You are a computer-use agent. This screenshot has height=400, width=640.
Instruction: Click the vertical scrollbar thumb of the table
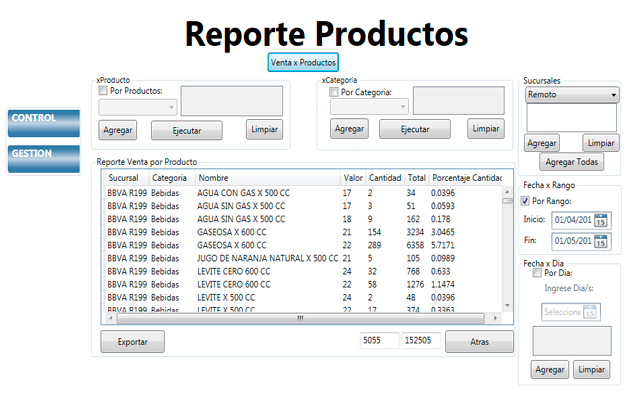click(x=507, y=201)
